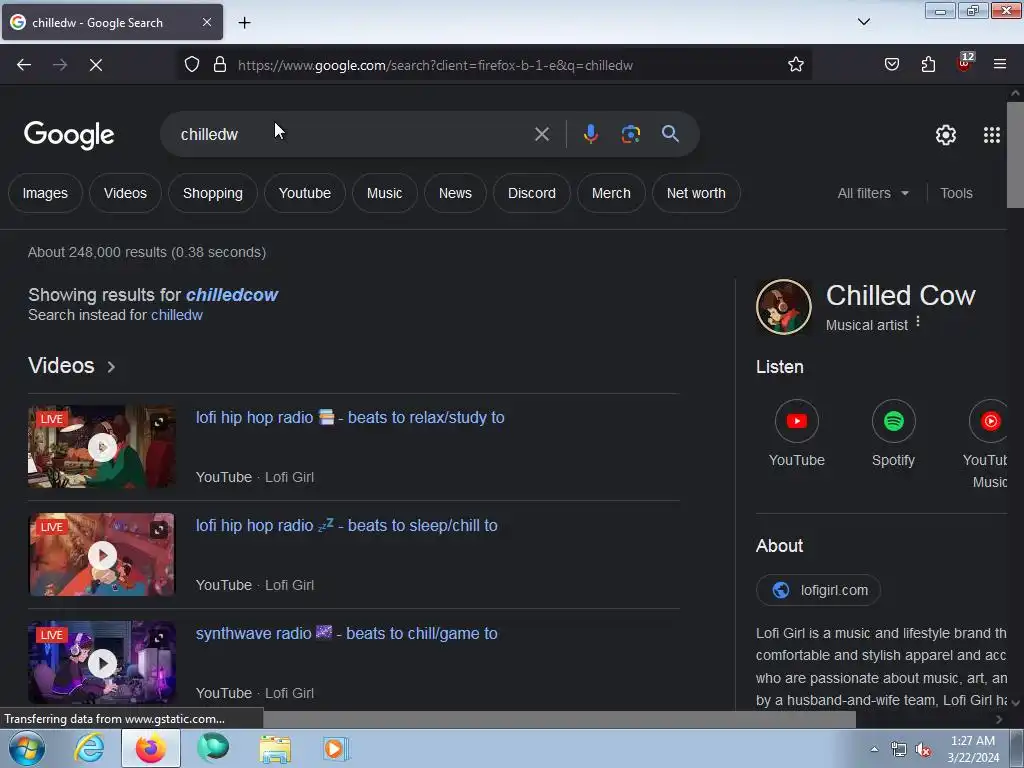Open Windows Start menu
The width and height of the screenshot is (1024, 768).
point(27,748)
